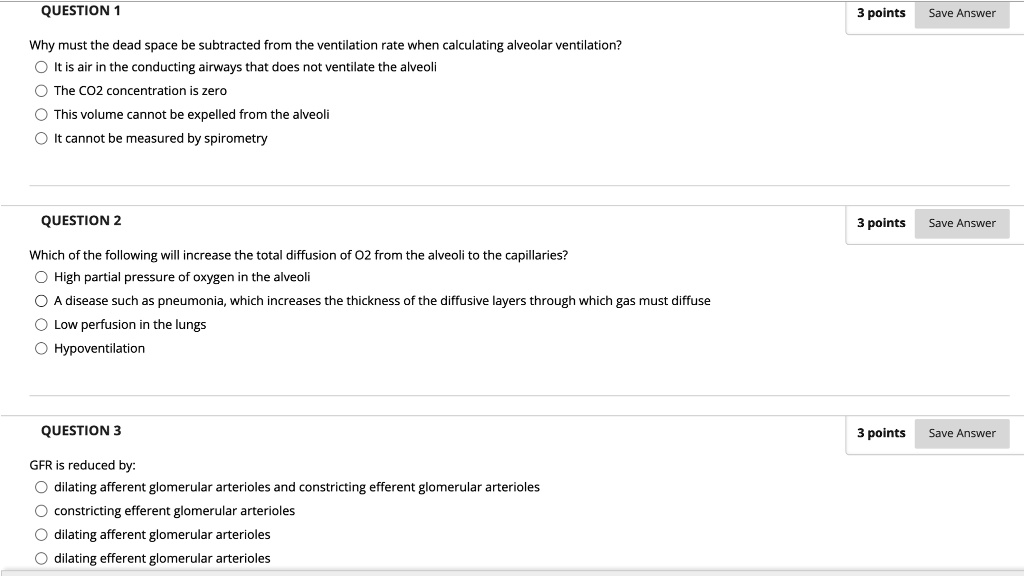Image resolution: width=1024 pixels, height=576 pixels.
Task: Select "It cannot be measured by spirometry"
Action: tap(41, 138)
